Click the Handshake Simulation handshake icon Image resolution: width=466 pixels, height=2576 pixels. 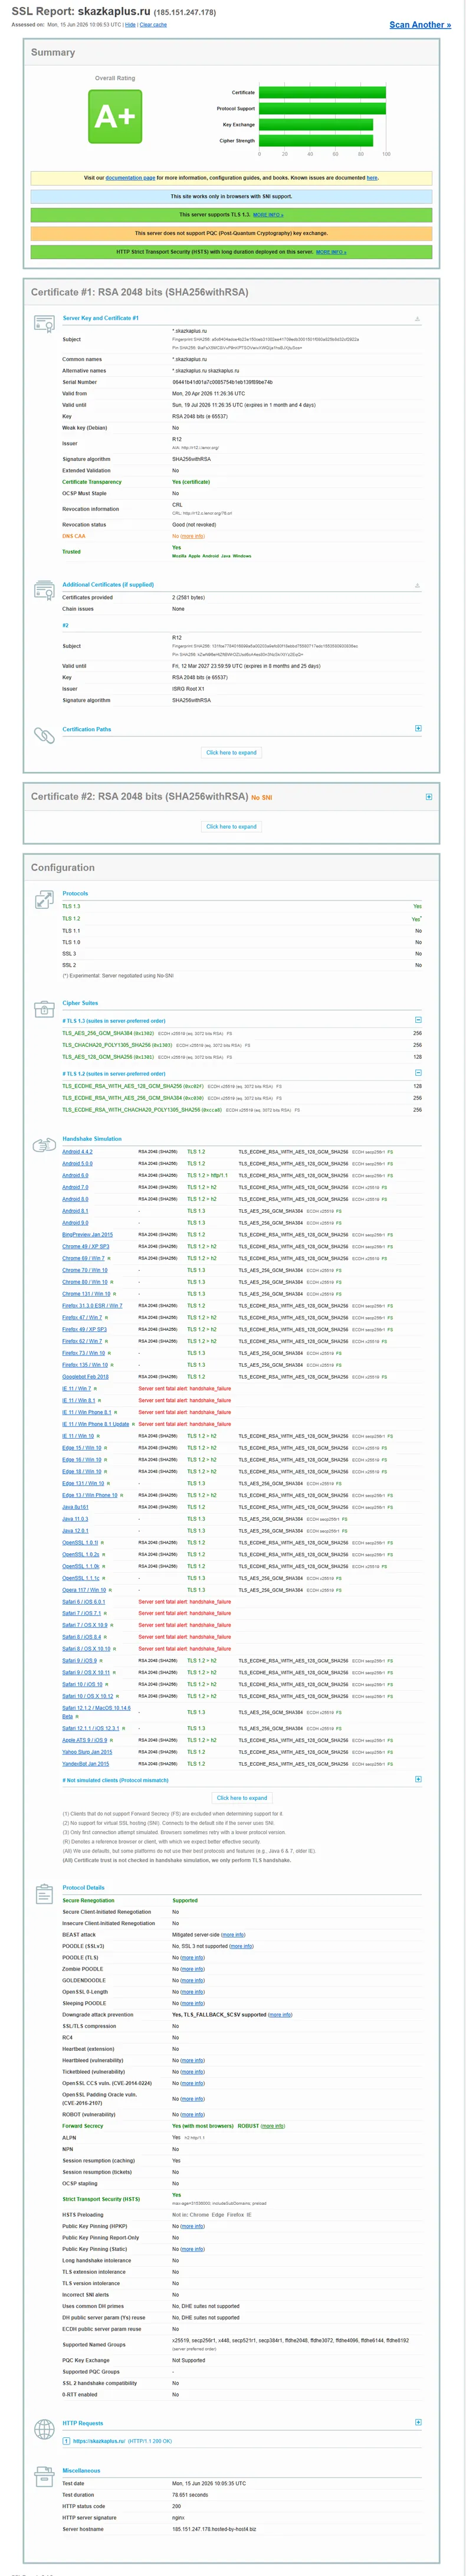pos(44,1145)
